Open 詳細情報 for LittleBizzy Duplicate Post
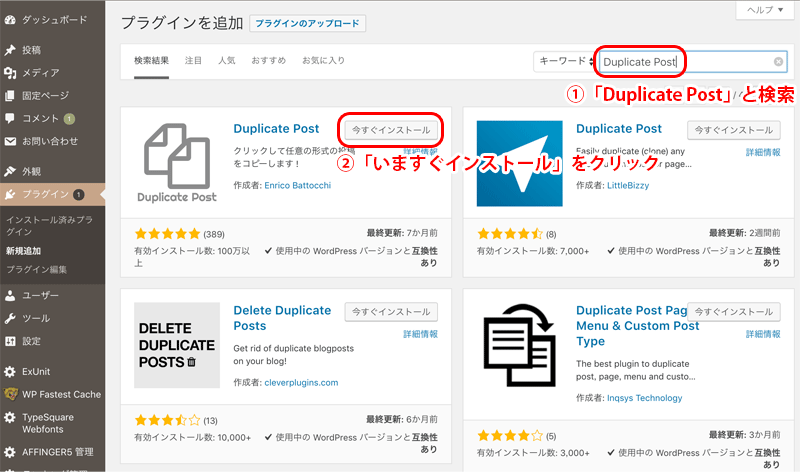 (x=763, y=152)
